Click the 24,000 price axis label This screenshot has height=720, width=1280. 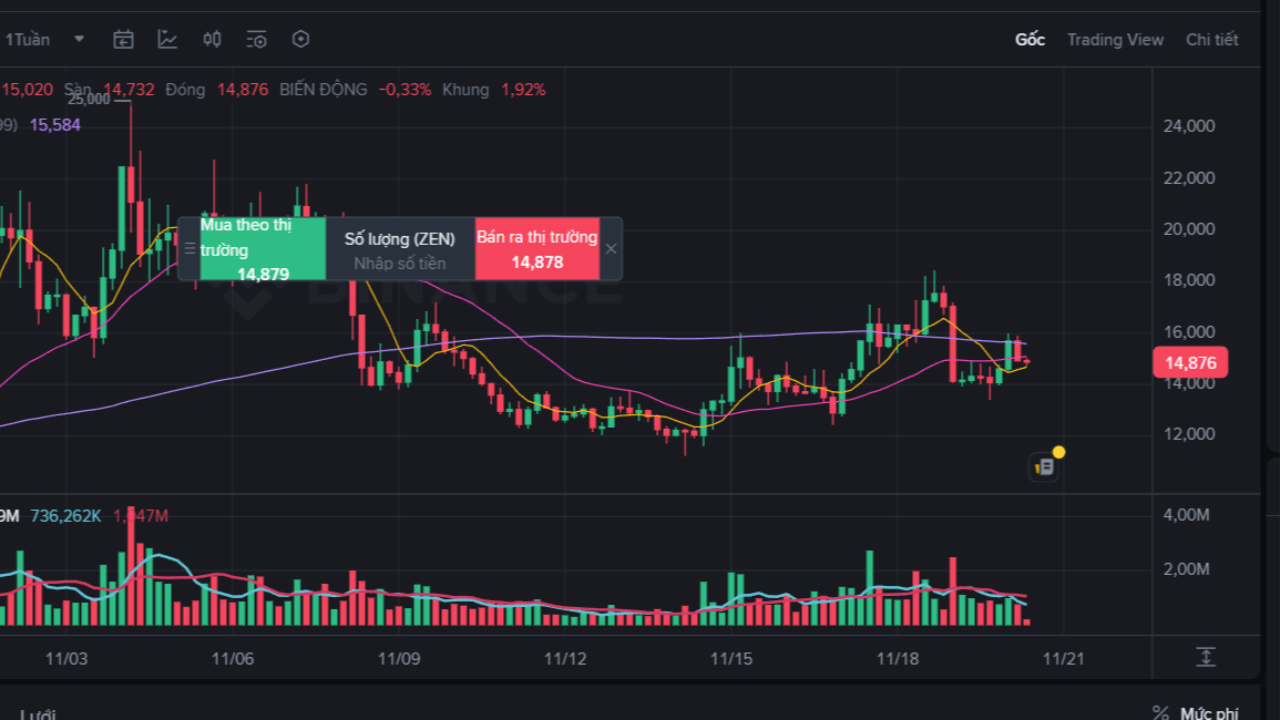(1189, 126)
